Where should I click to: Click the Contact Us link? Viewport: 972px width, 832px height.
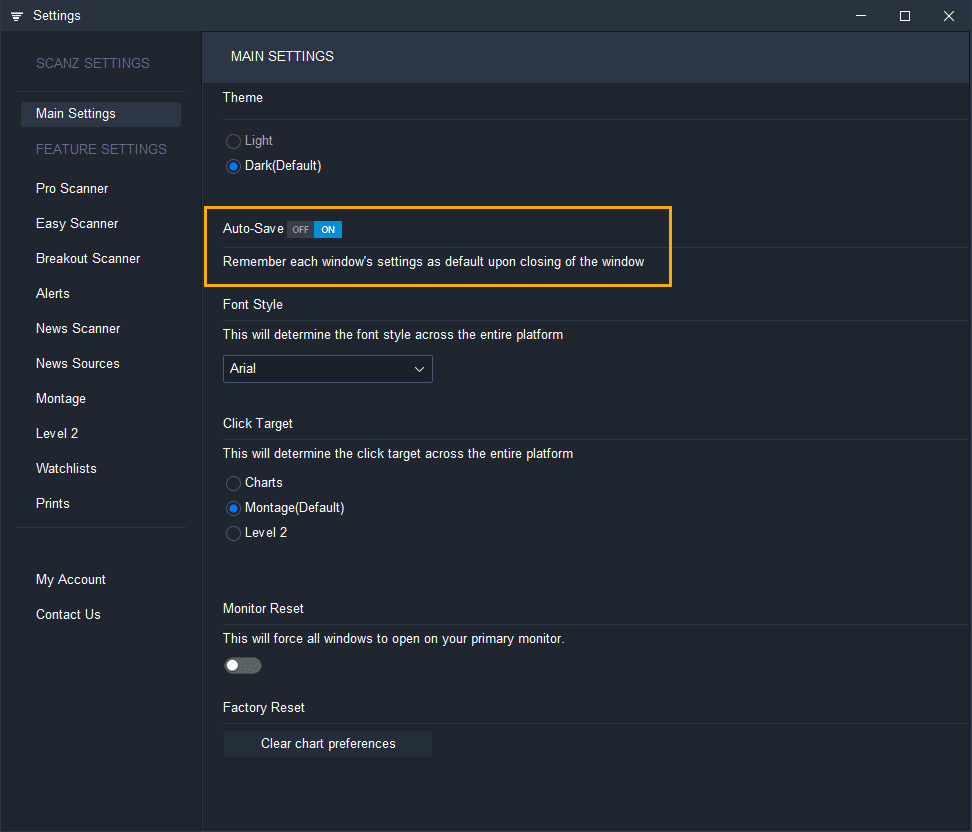(x=68, y=614)
